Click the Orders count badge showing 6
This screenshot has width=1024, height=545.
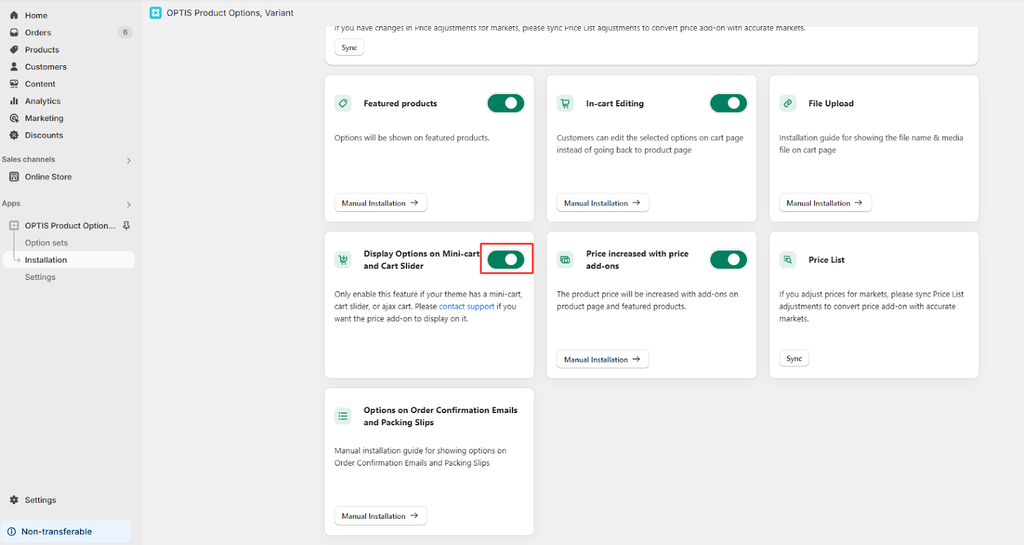pos(125,32)
